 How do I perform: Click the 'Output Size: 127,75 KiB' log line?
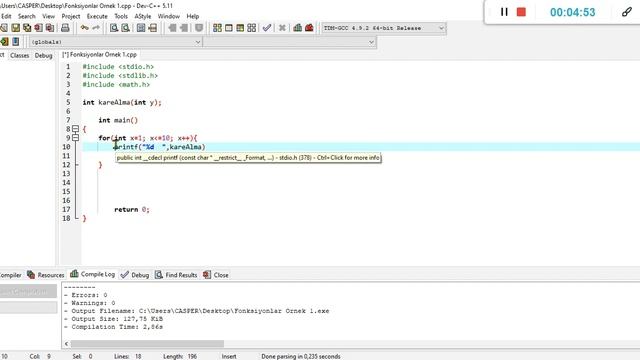click(113, 319)
